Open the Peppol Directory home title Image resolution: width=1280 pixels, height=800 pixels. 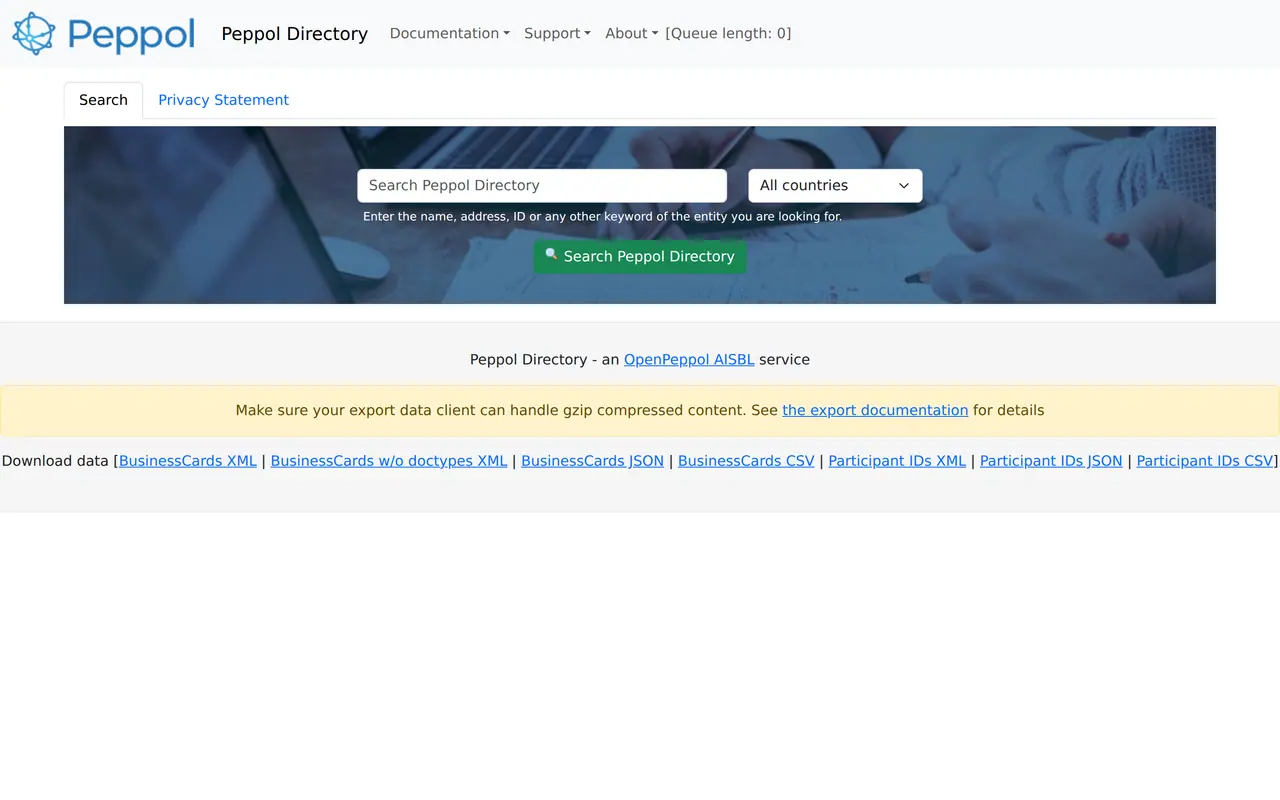pyautogui.click(x=294, y=34)
